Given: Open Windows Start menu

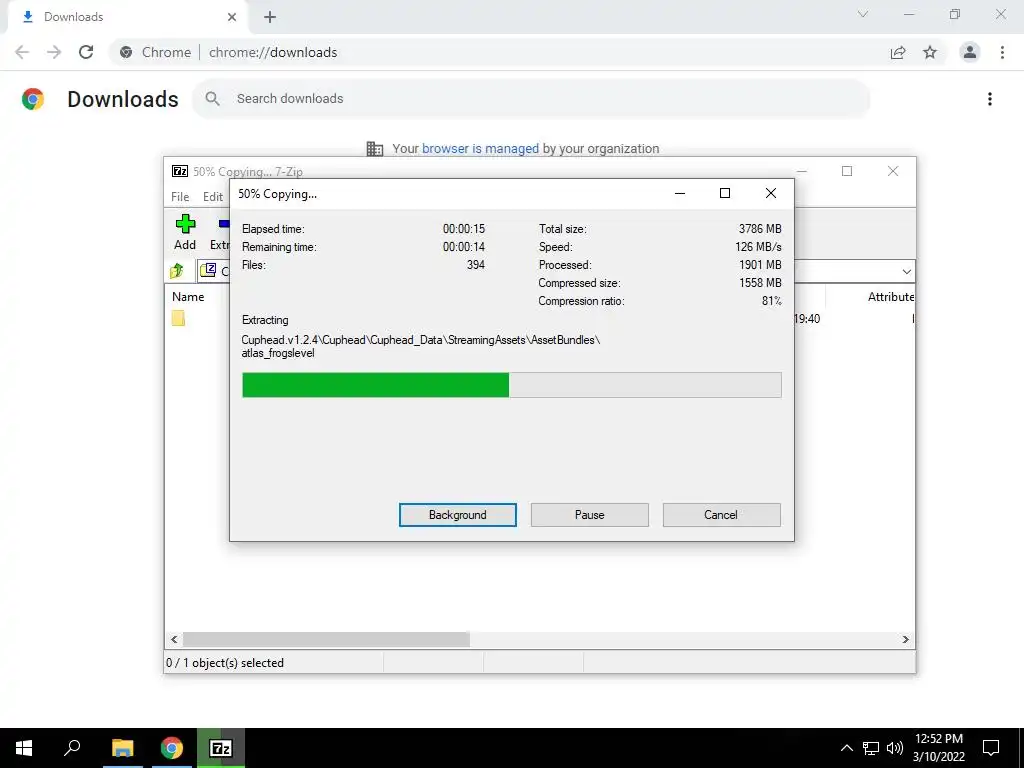Looking at the screenshot, I should tap(24, 748).
